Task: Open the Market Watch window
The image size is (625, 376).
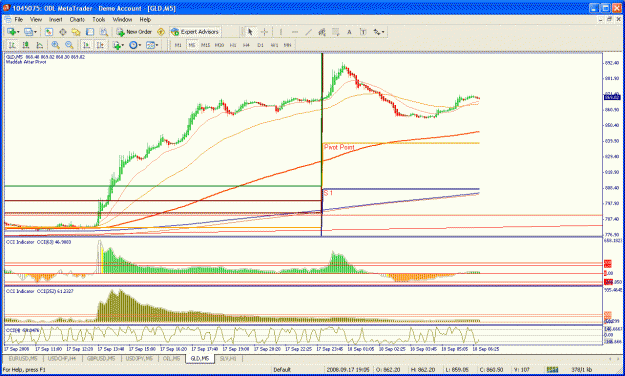Action: pyautogui.click(x=49, y=32)
